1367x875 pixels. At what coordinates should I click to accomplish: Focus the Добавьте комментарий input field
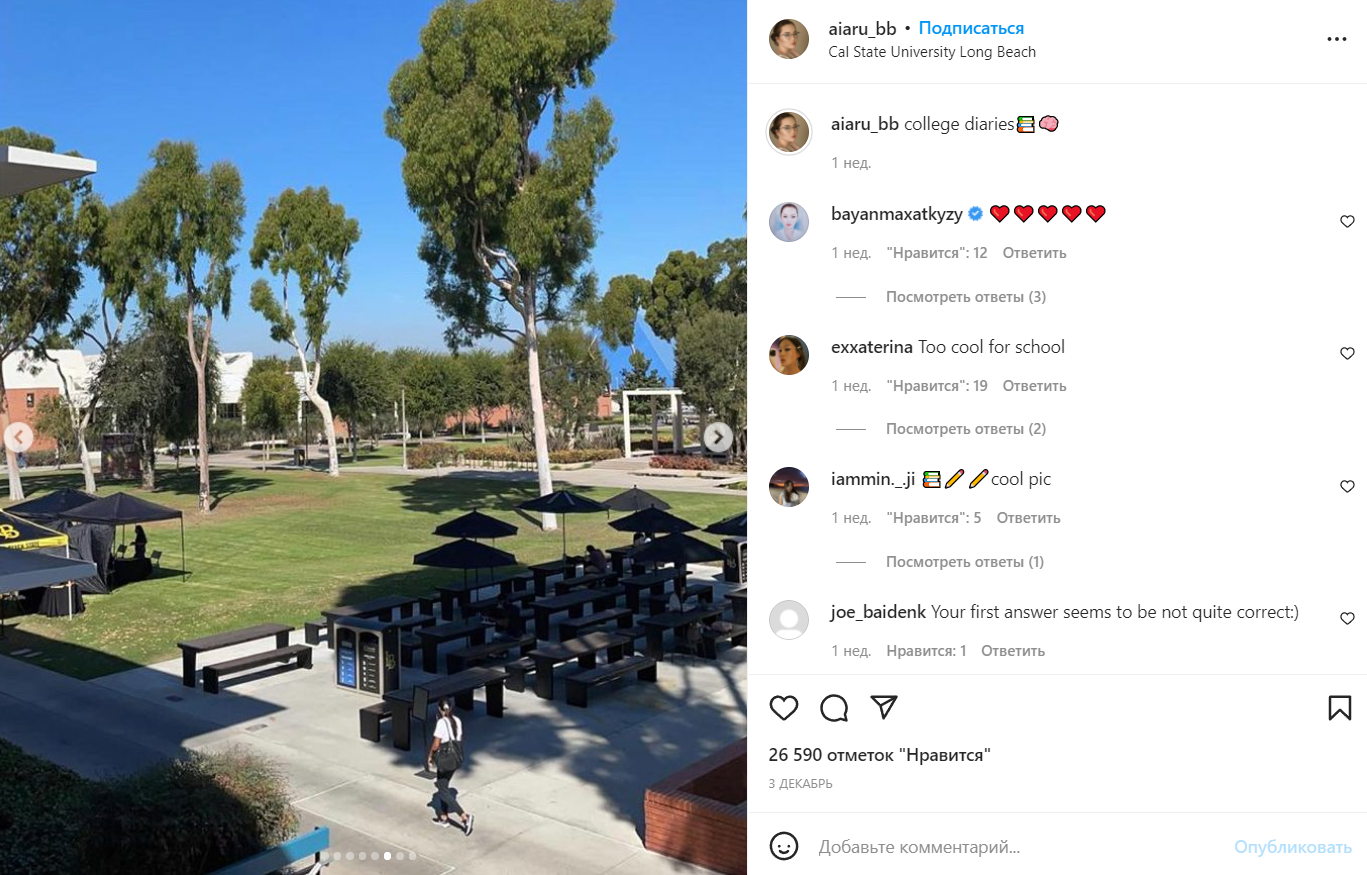click(x=1020, y=847)
